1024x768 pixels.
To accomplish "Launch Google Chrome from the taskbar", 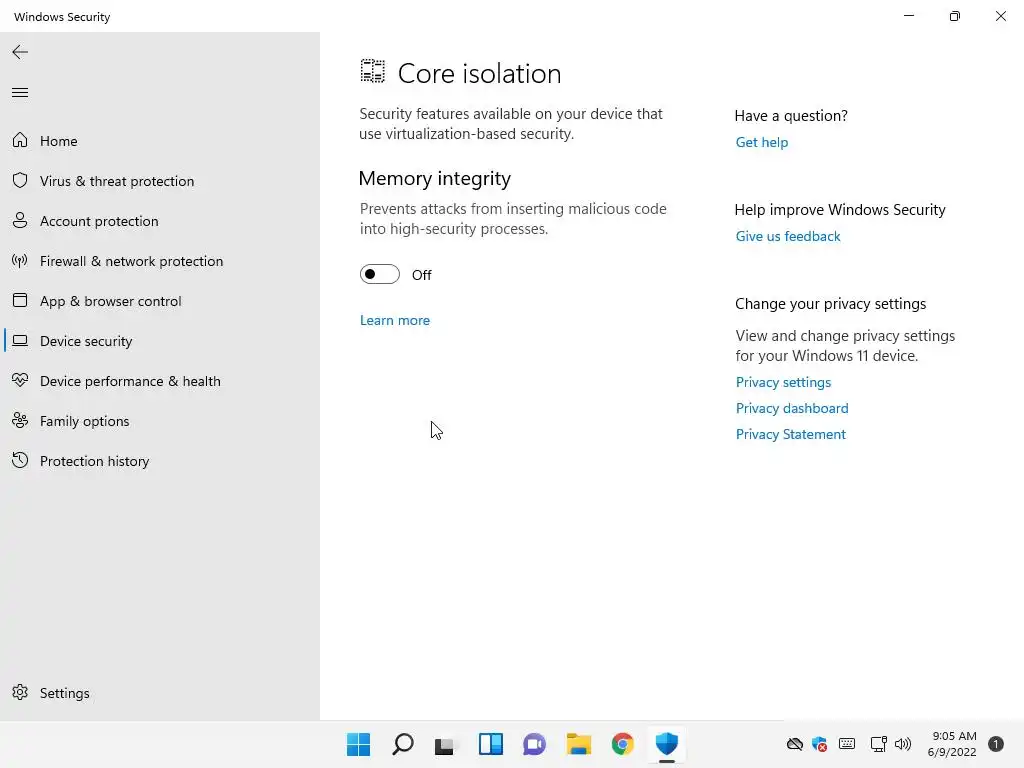I will pos(622,744).
